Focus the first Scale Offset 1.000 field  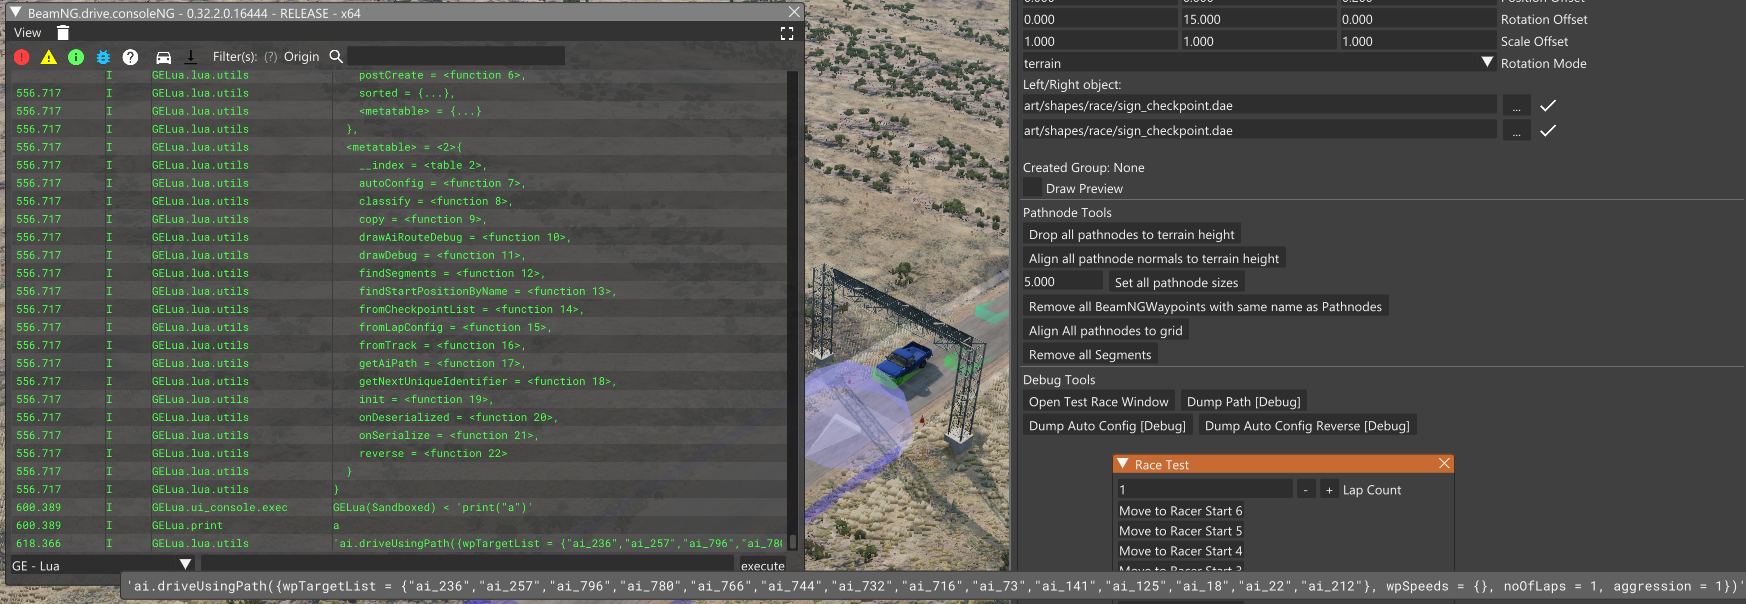coord(1099,41)
